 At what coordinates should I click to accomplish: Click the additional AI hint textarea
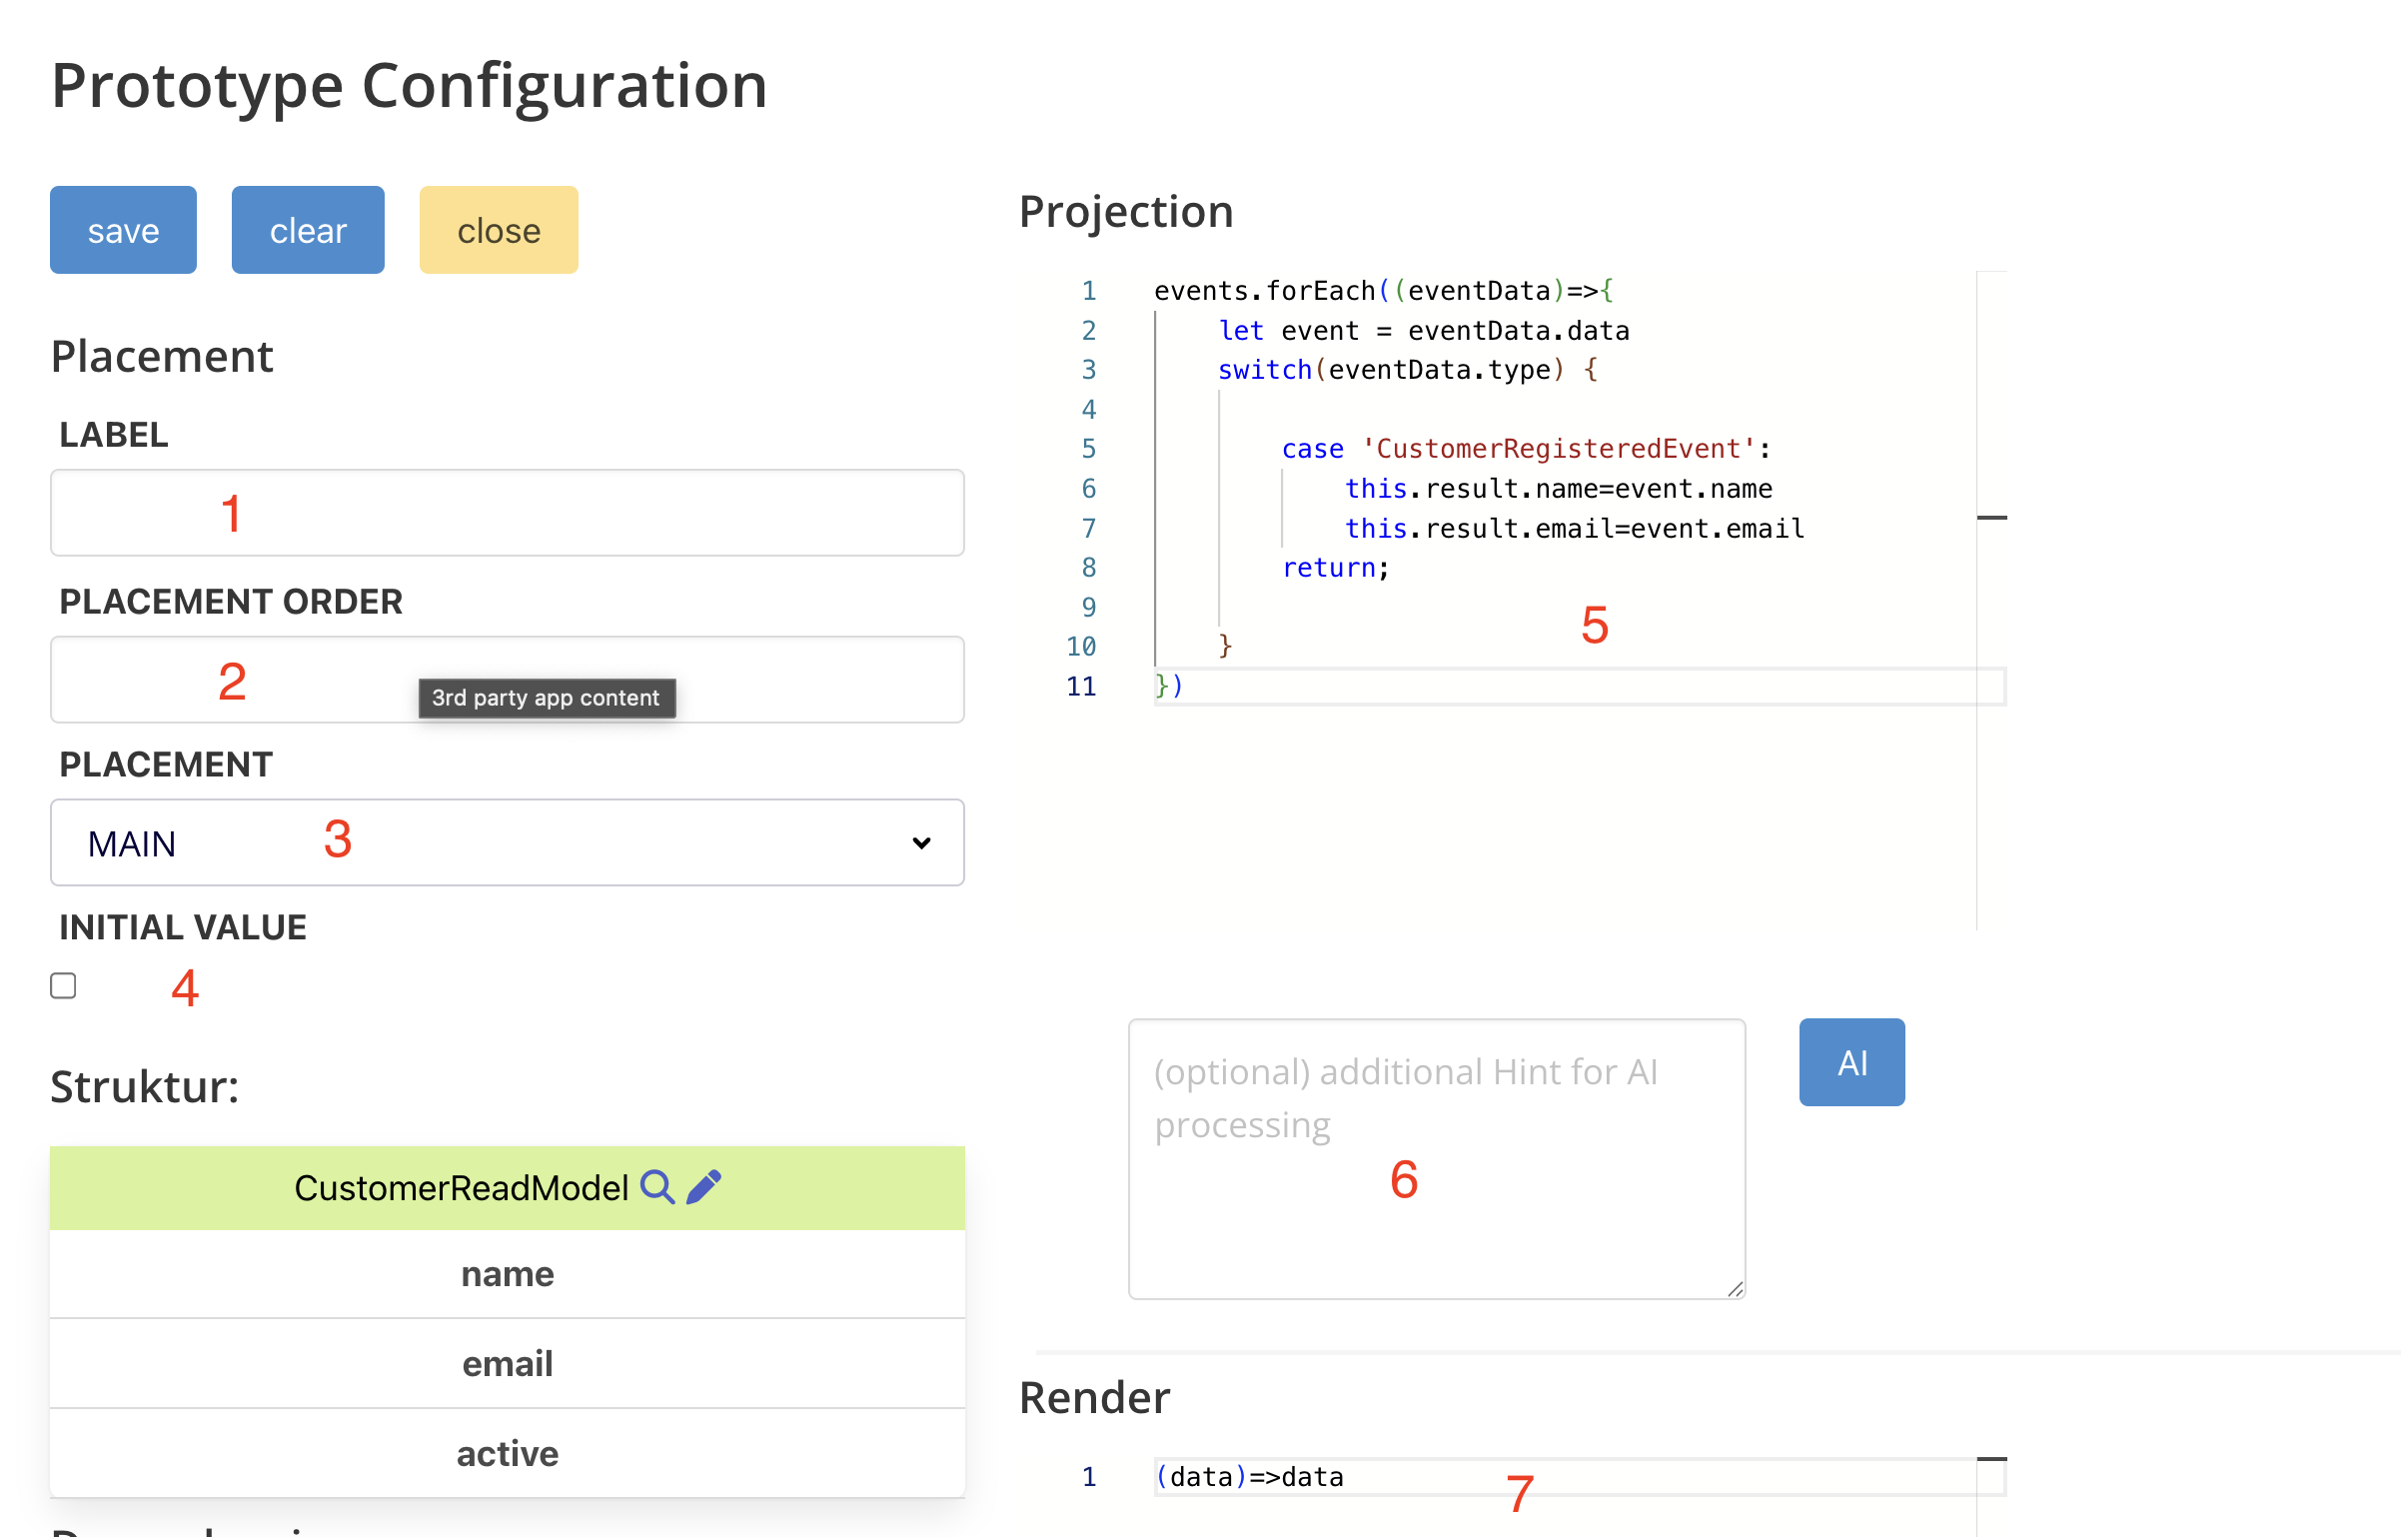tap(1436, 1159)
